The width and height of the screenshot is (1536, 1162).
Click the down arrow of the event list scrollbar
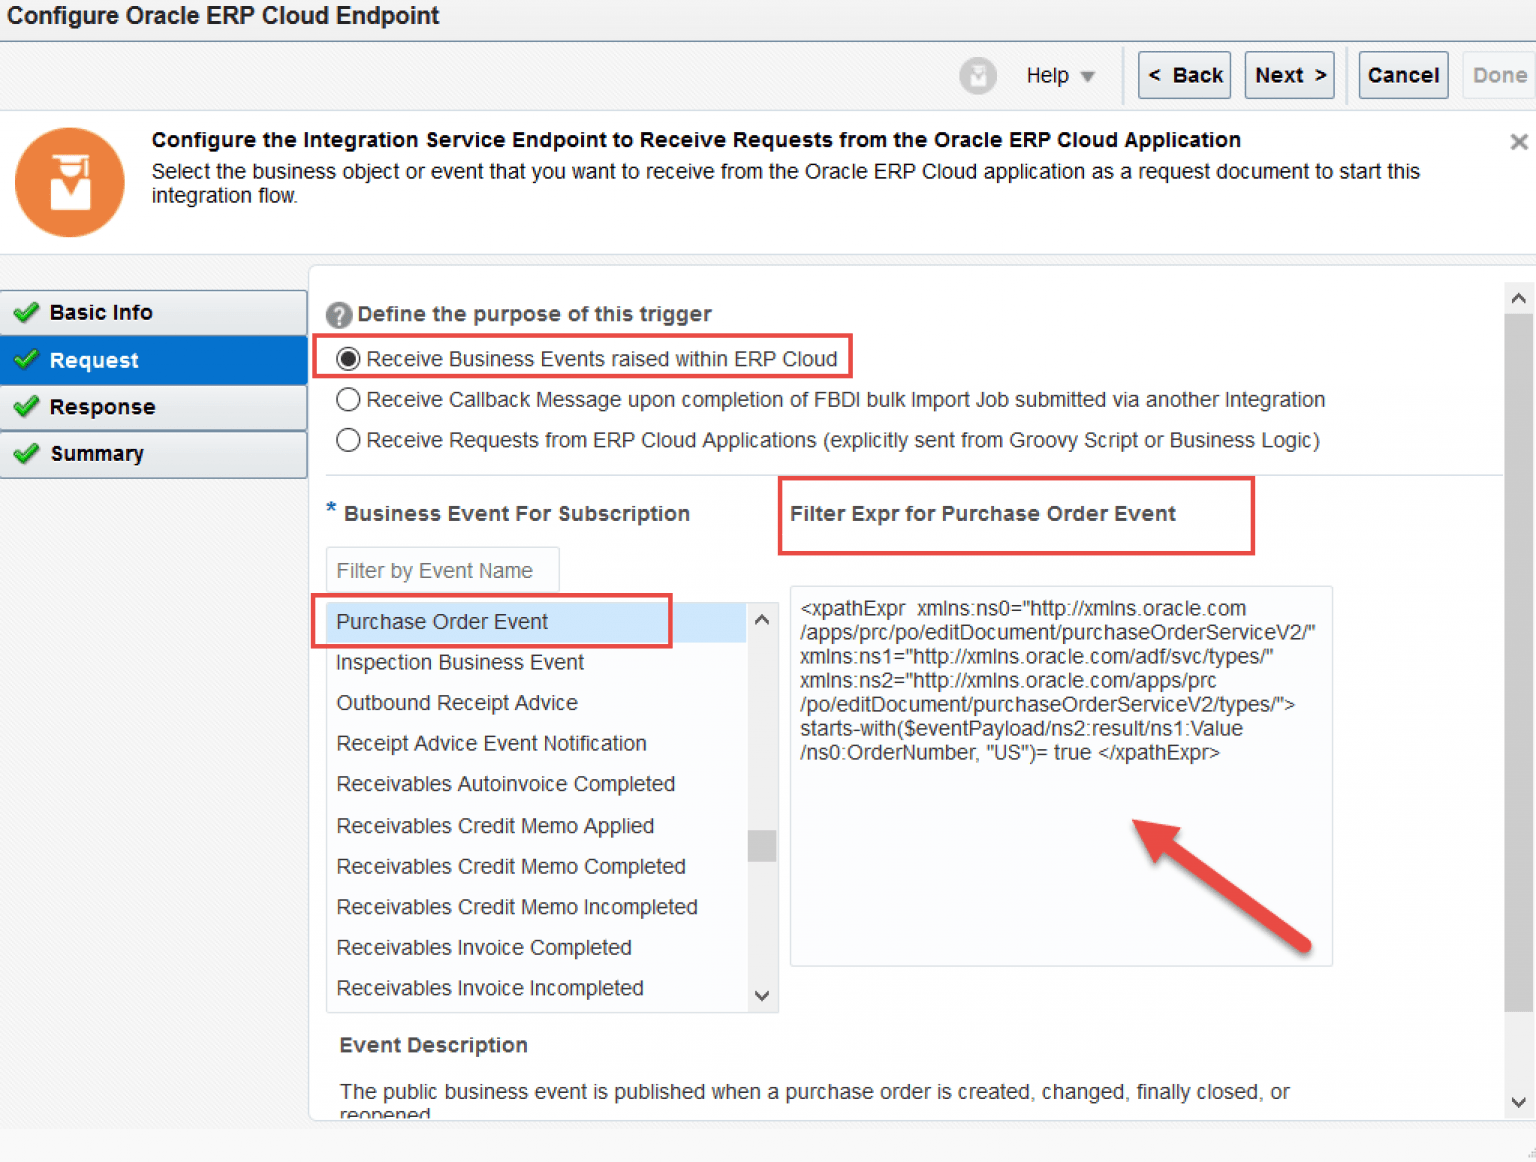[762, 996]
